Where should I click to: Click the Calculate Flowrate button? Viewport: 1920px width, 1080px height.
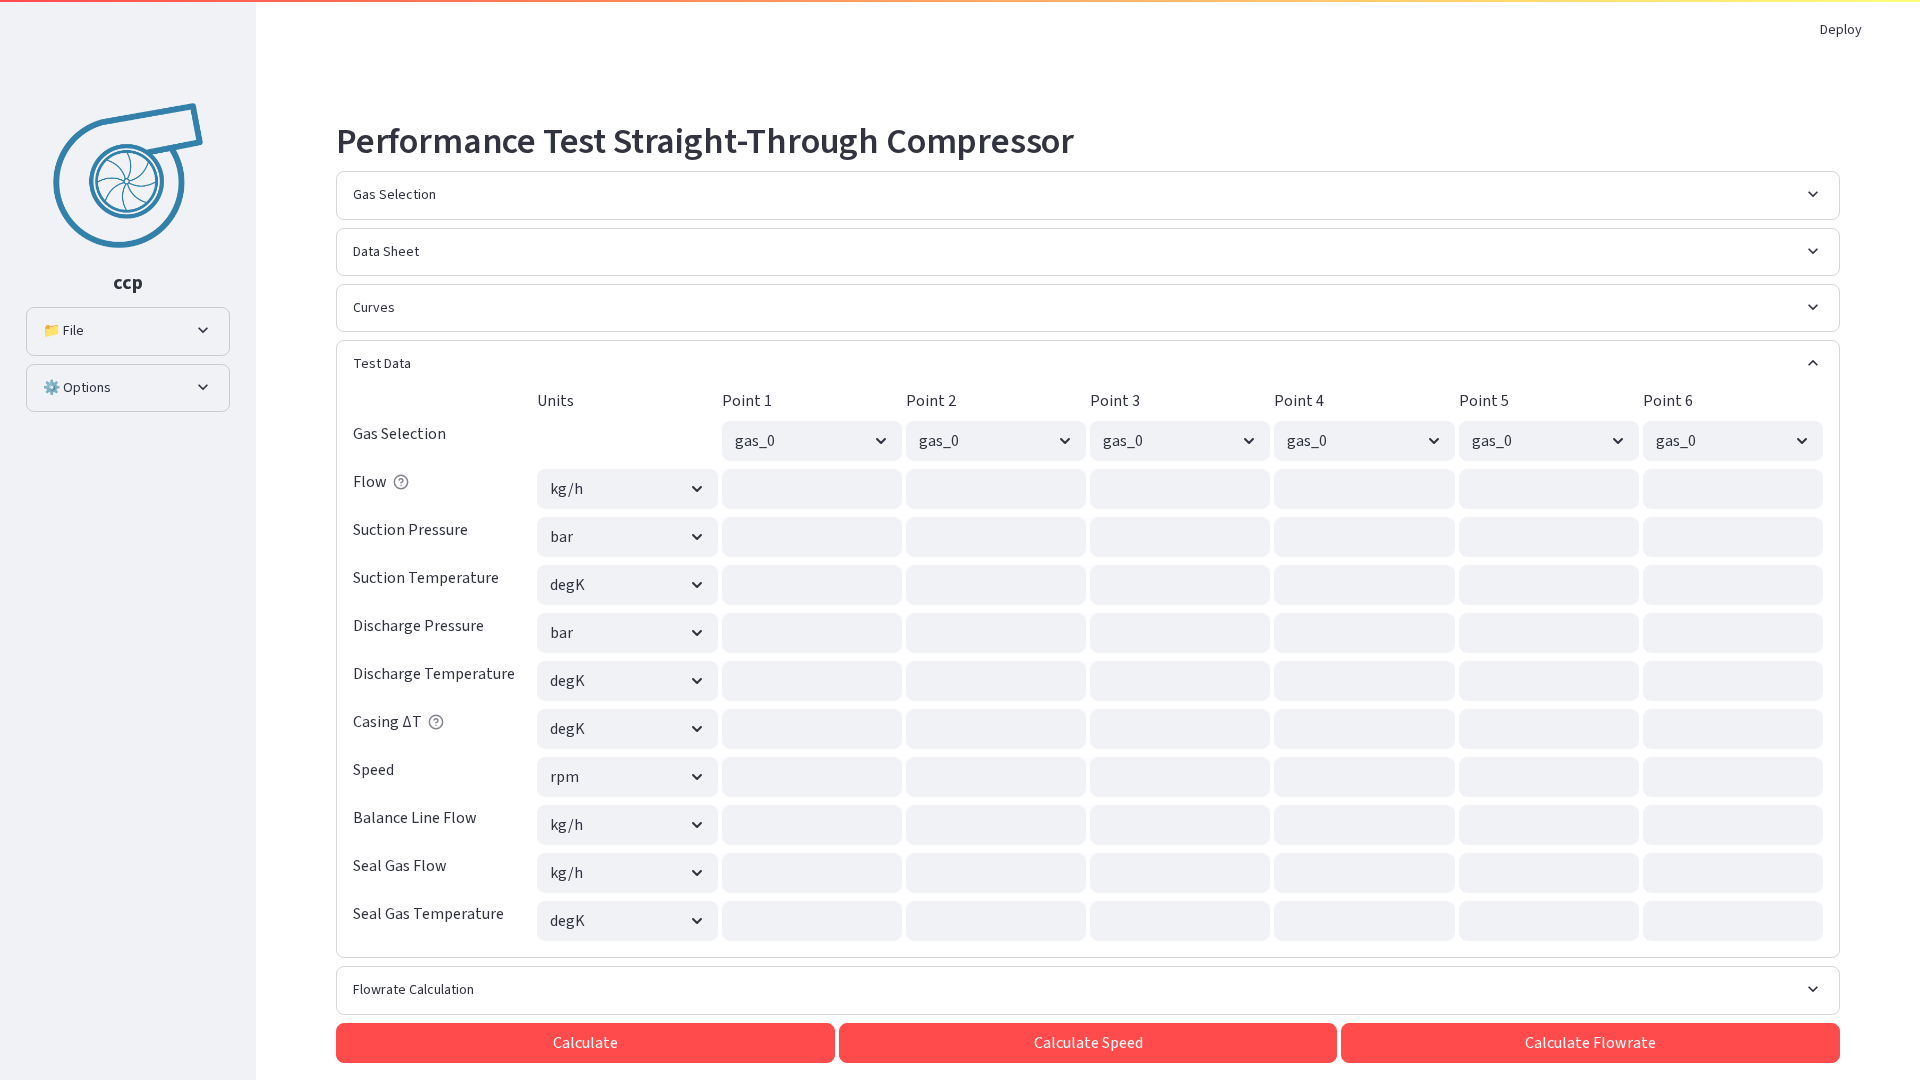(1590, 1043)
